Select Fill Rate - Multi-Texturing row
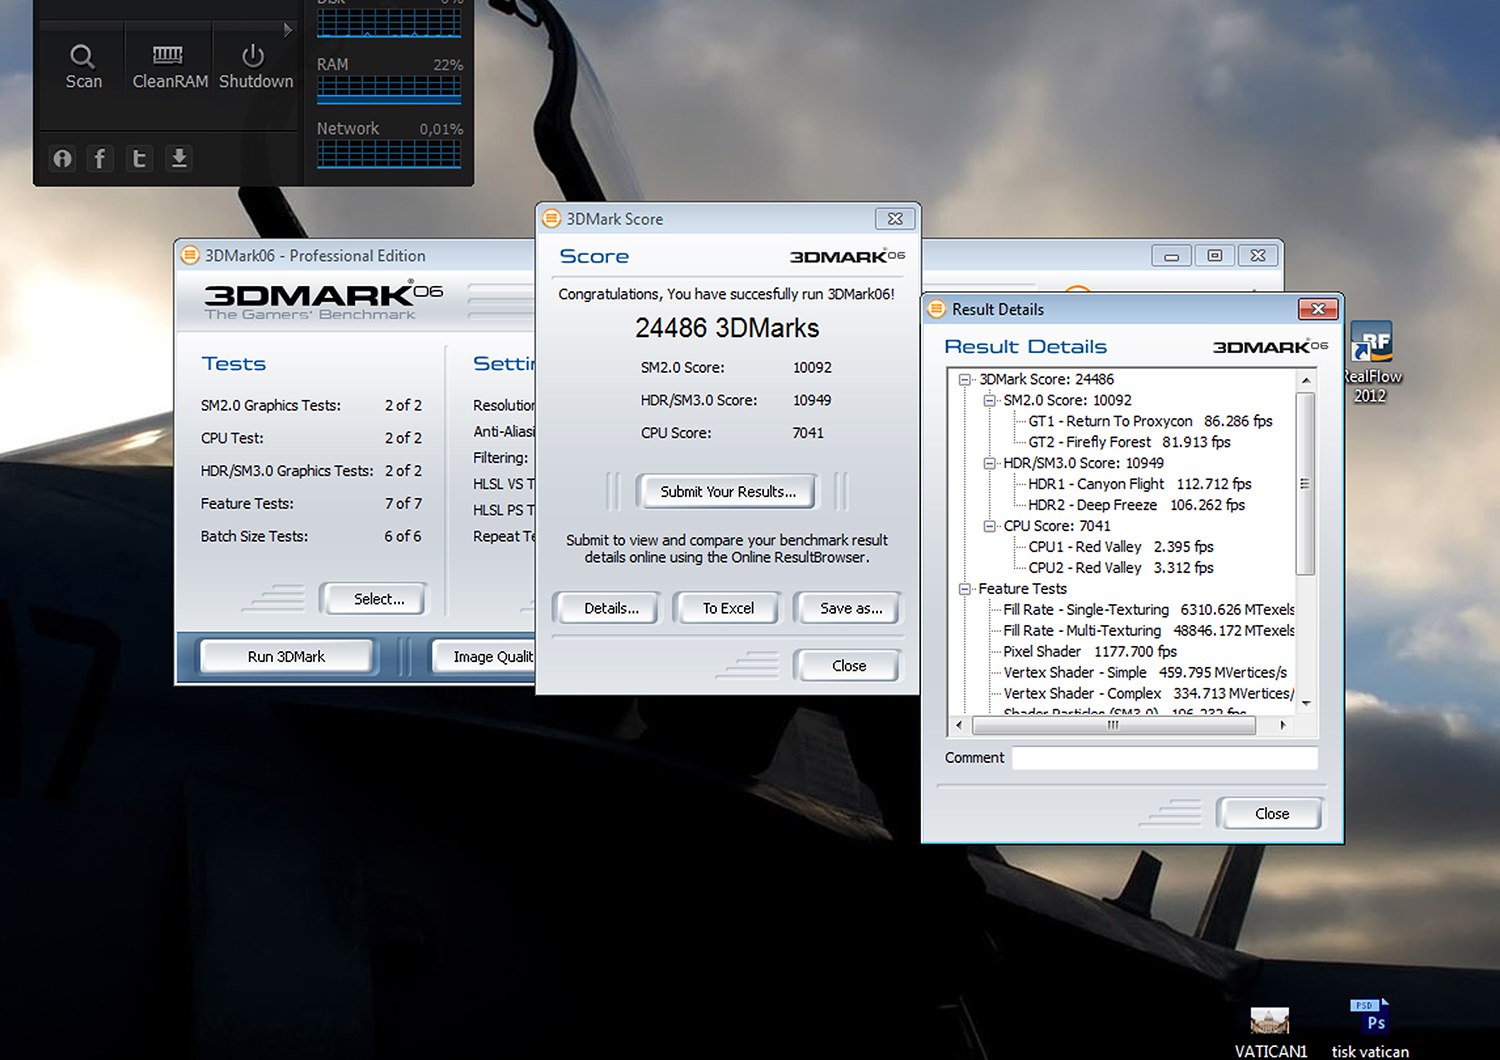 1148,631
